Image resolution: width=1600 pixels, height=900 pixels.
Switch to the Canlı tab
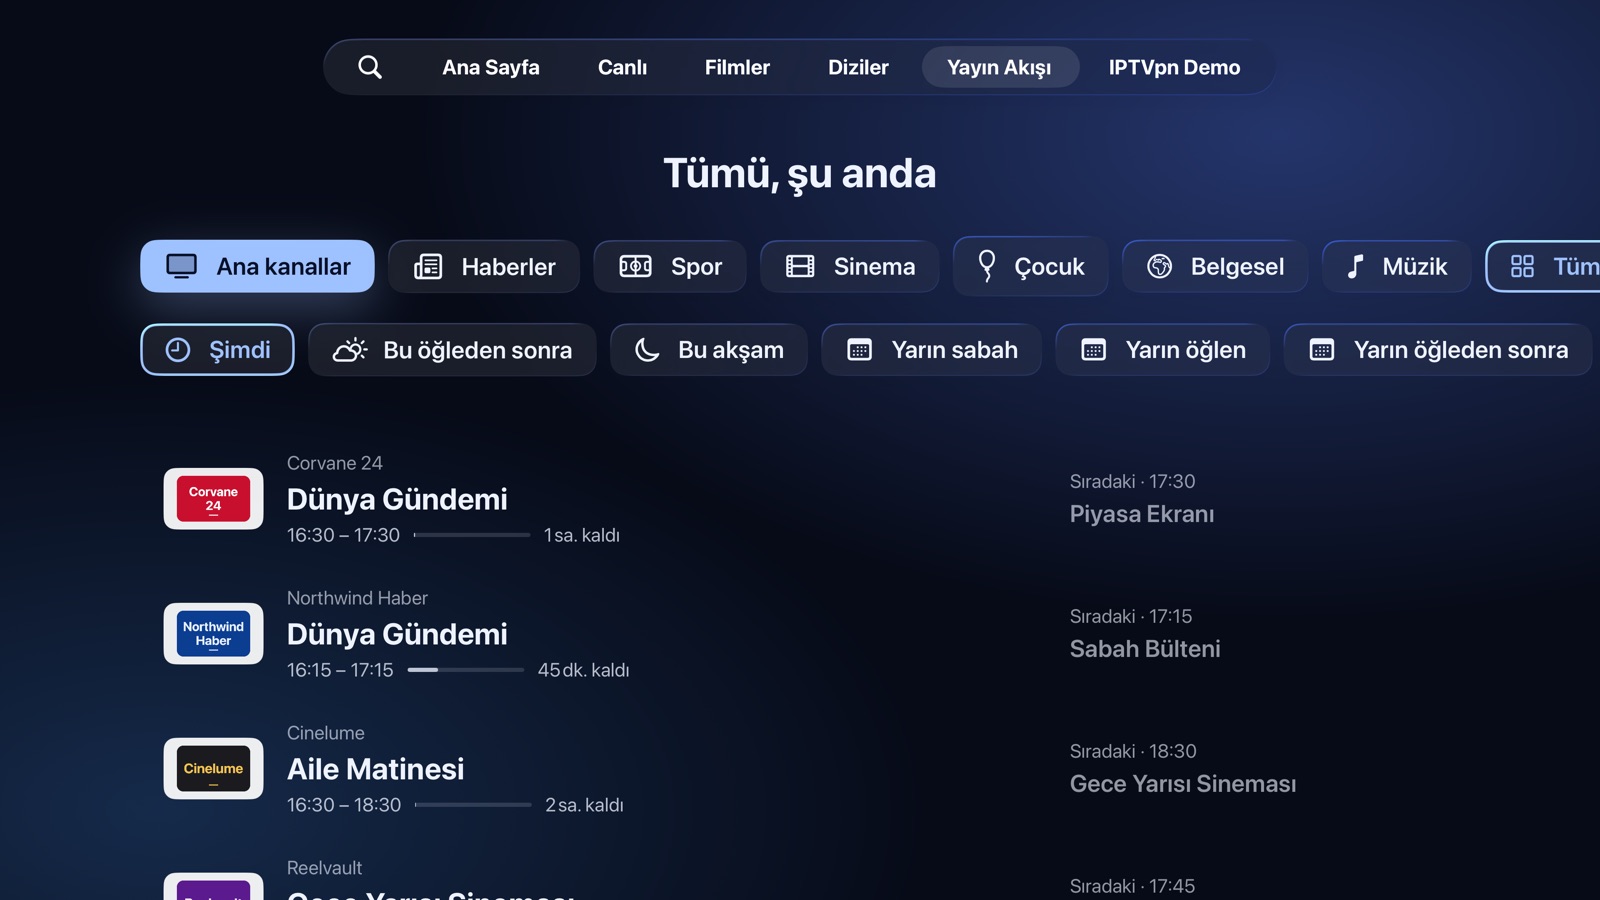coord(622,67)
